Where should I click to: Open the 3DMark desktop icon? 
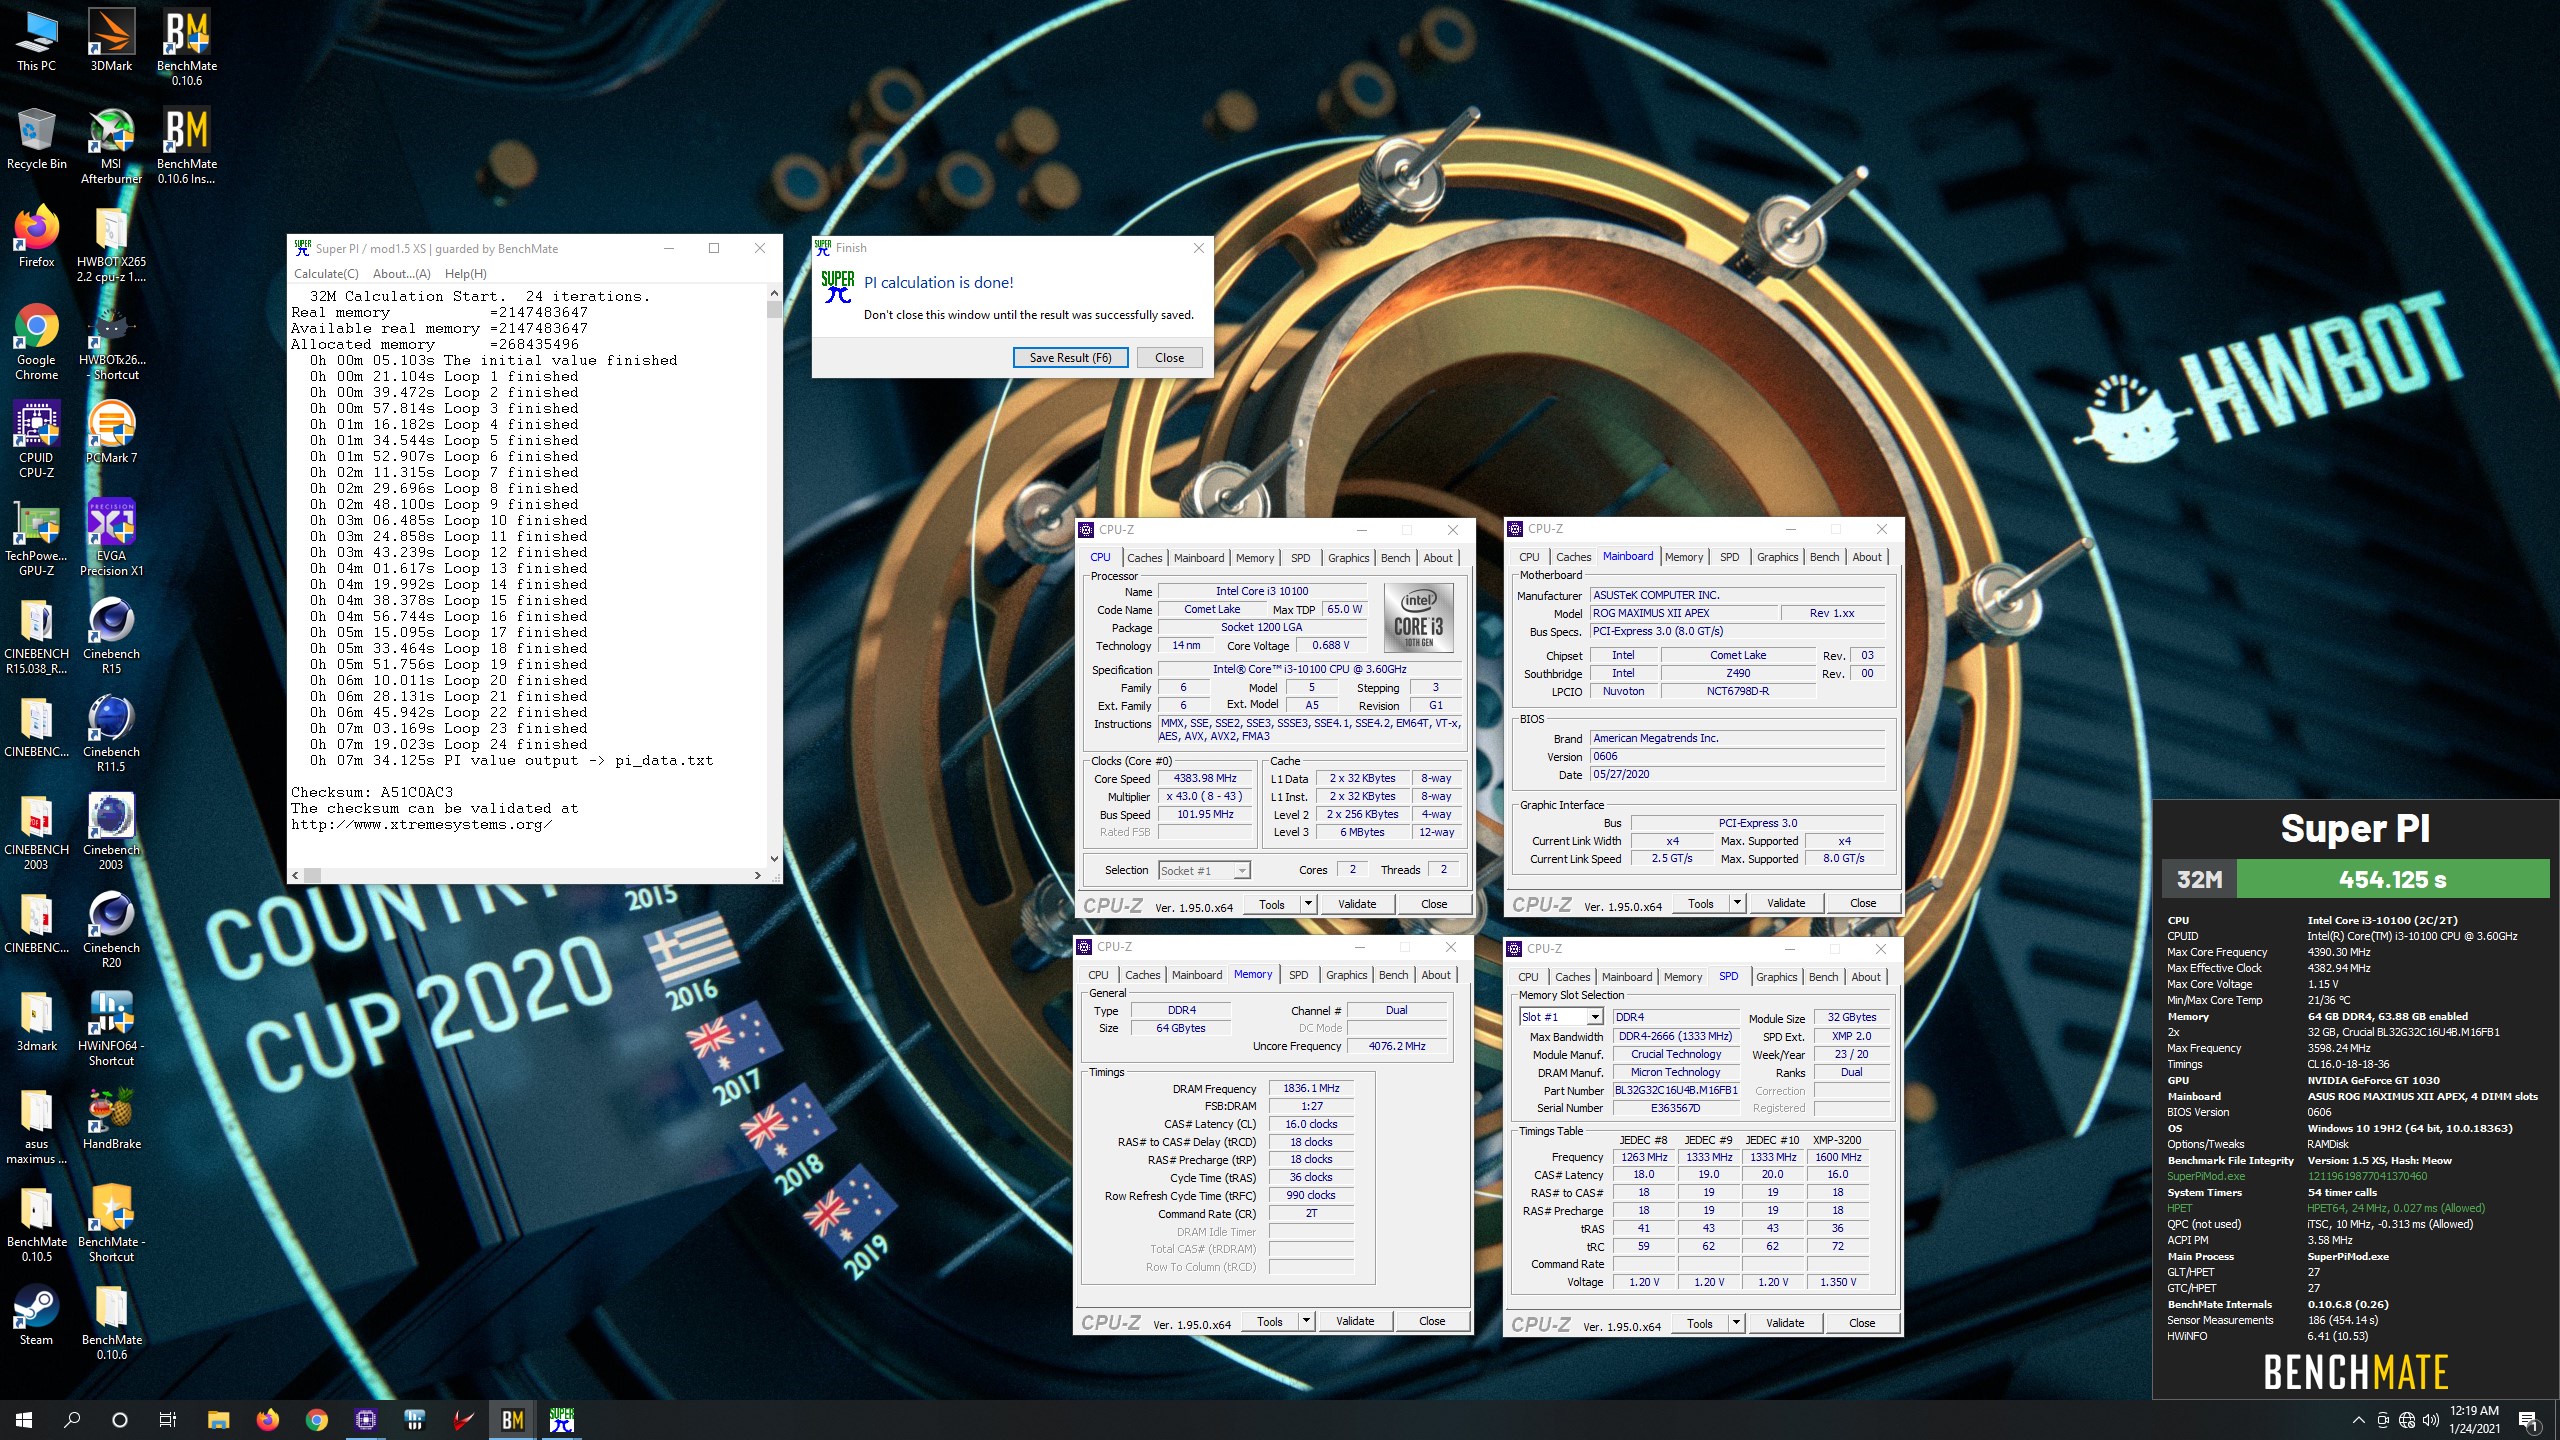click(x=111, y=40)
